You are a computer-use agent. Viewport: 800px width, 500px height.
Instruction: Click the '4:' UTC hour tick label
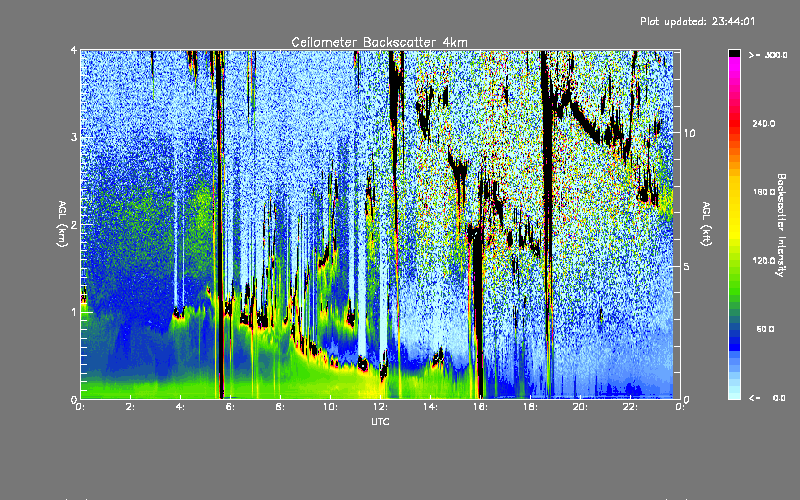click(180, 407)
